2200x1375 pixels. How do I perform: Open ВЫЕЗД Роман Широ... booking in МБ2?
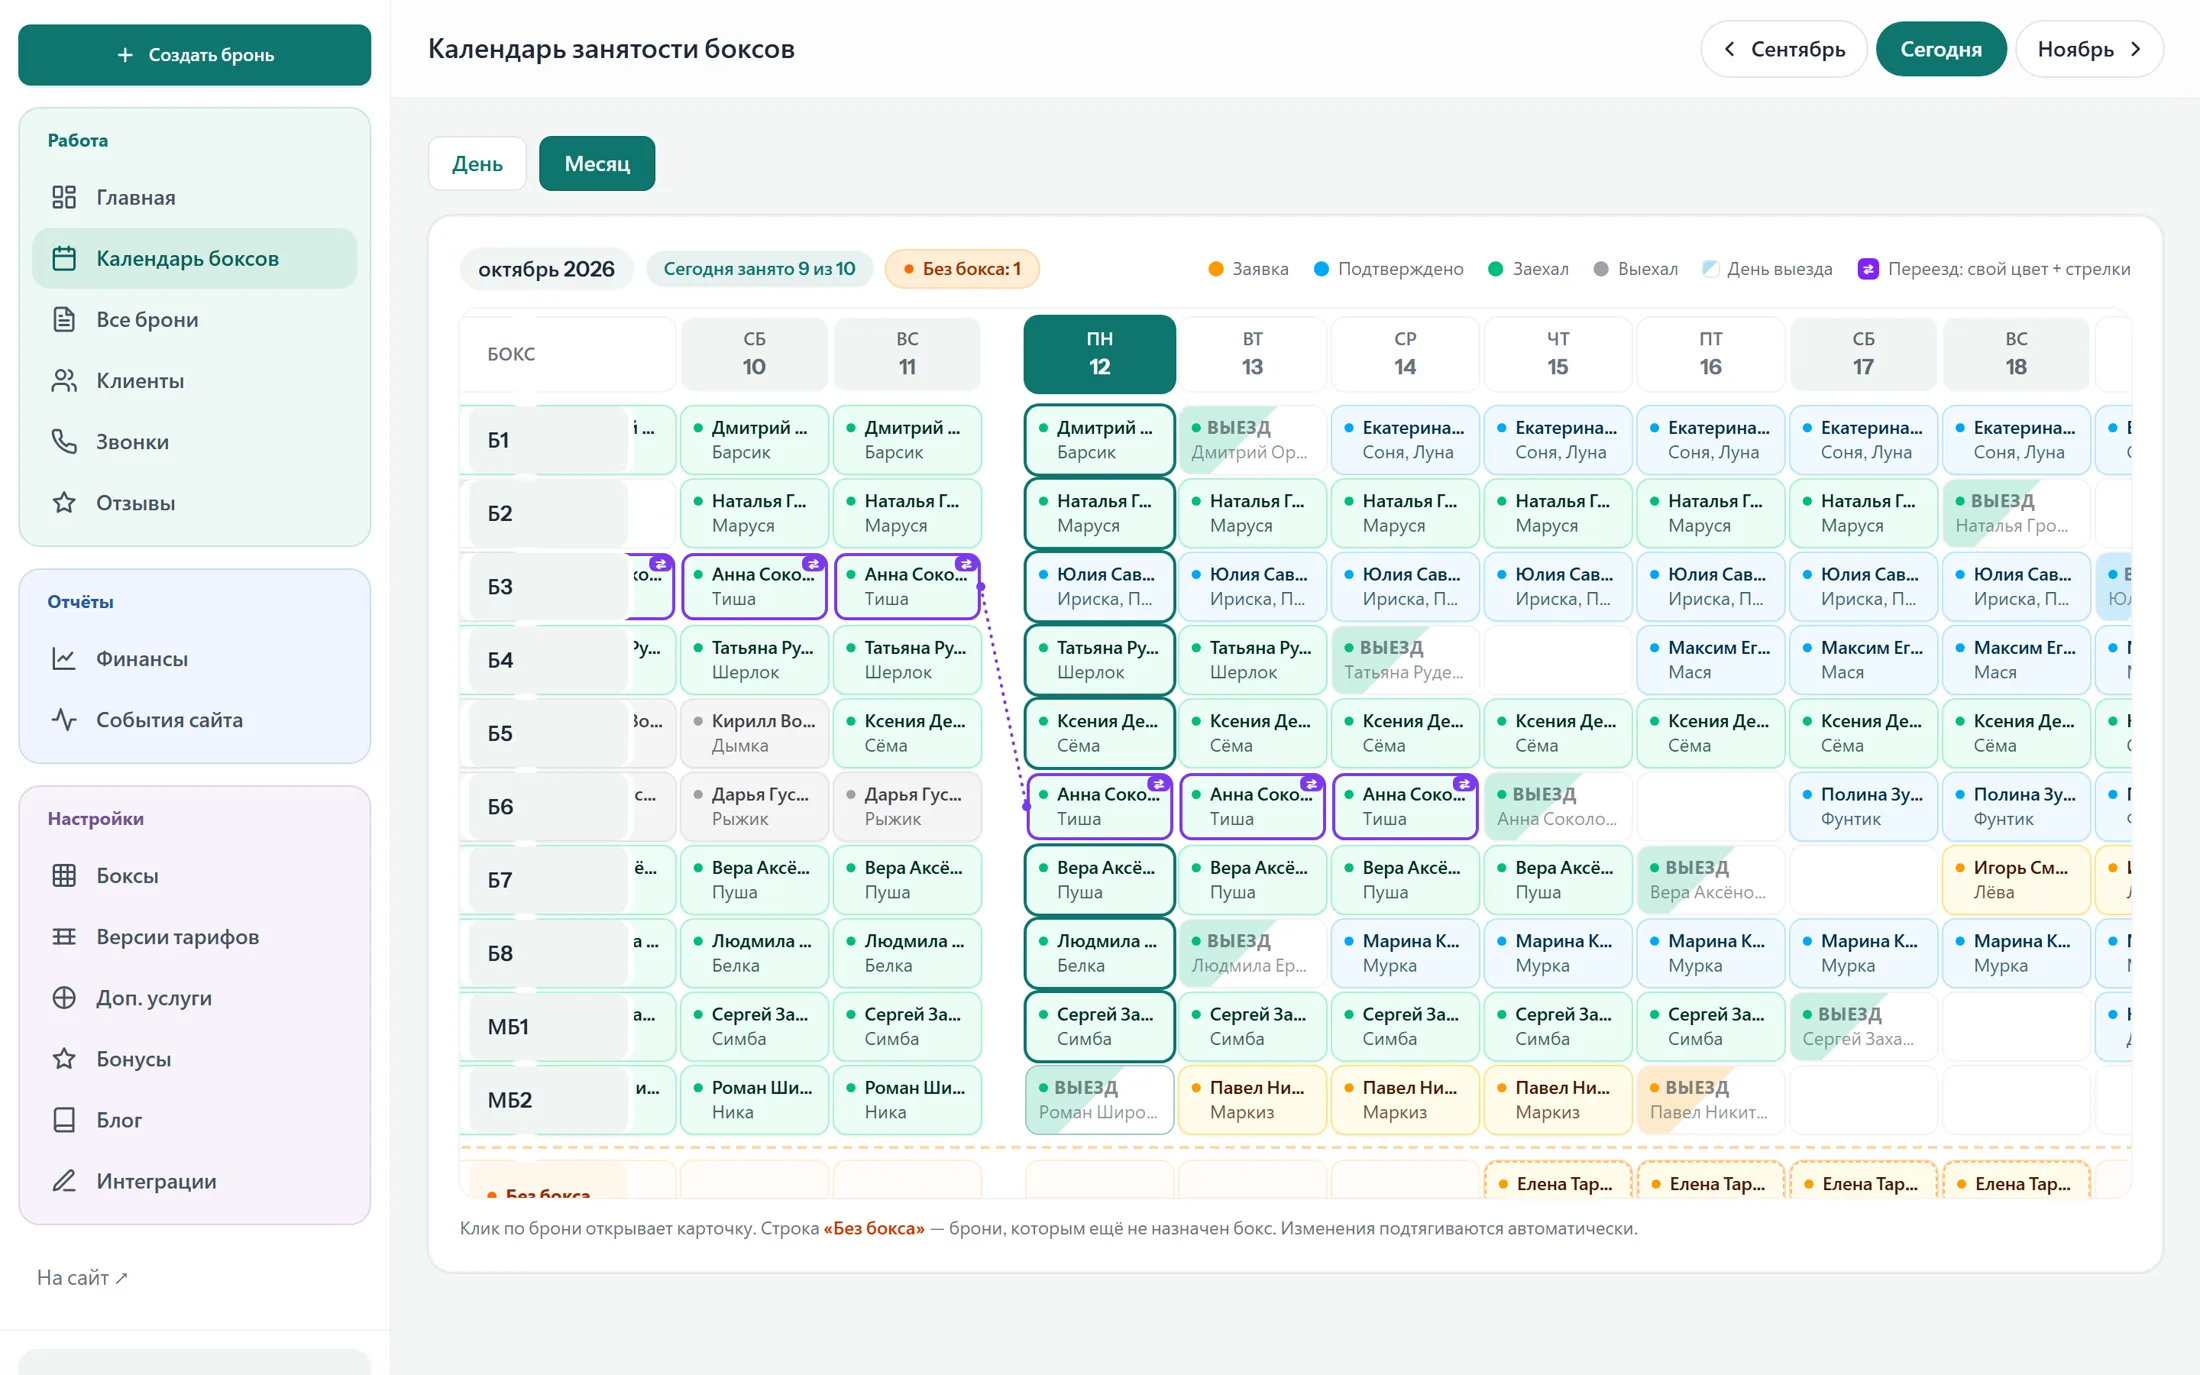pos(1099,1100)
